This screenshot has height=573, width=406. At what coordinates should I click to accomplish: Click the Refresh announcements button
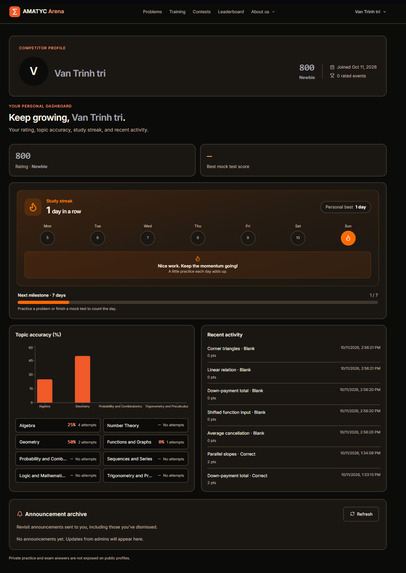coord(361,514)
